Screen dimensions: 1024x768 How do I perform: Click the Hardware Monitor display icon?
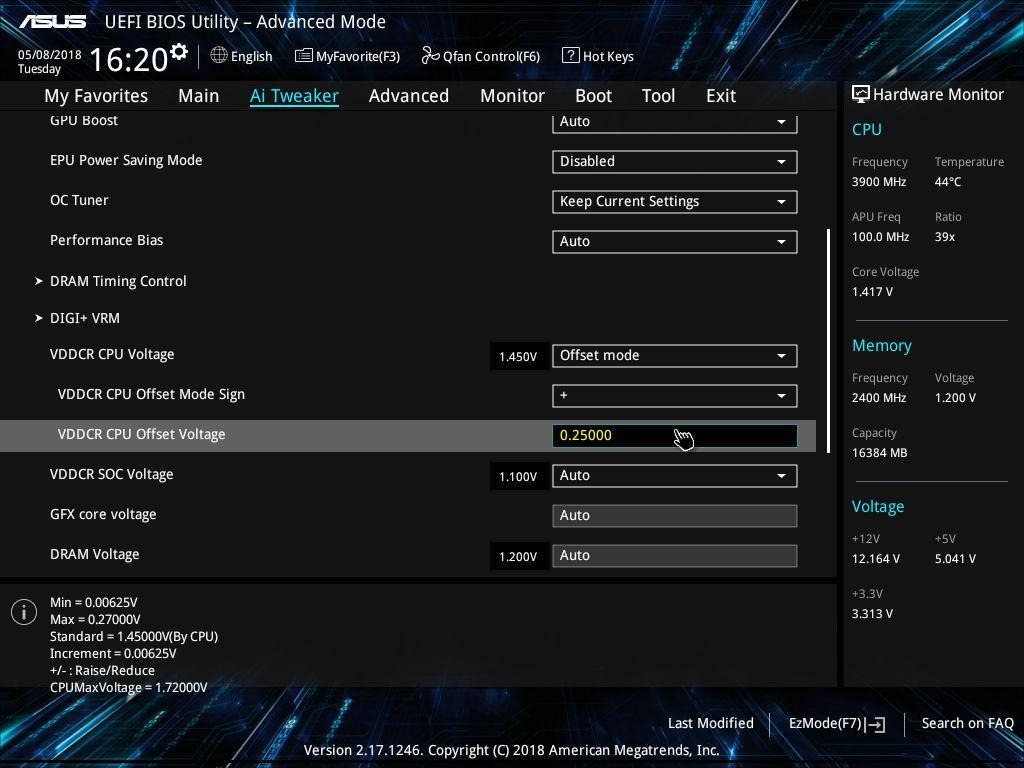coord(860,94)
